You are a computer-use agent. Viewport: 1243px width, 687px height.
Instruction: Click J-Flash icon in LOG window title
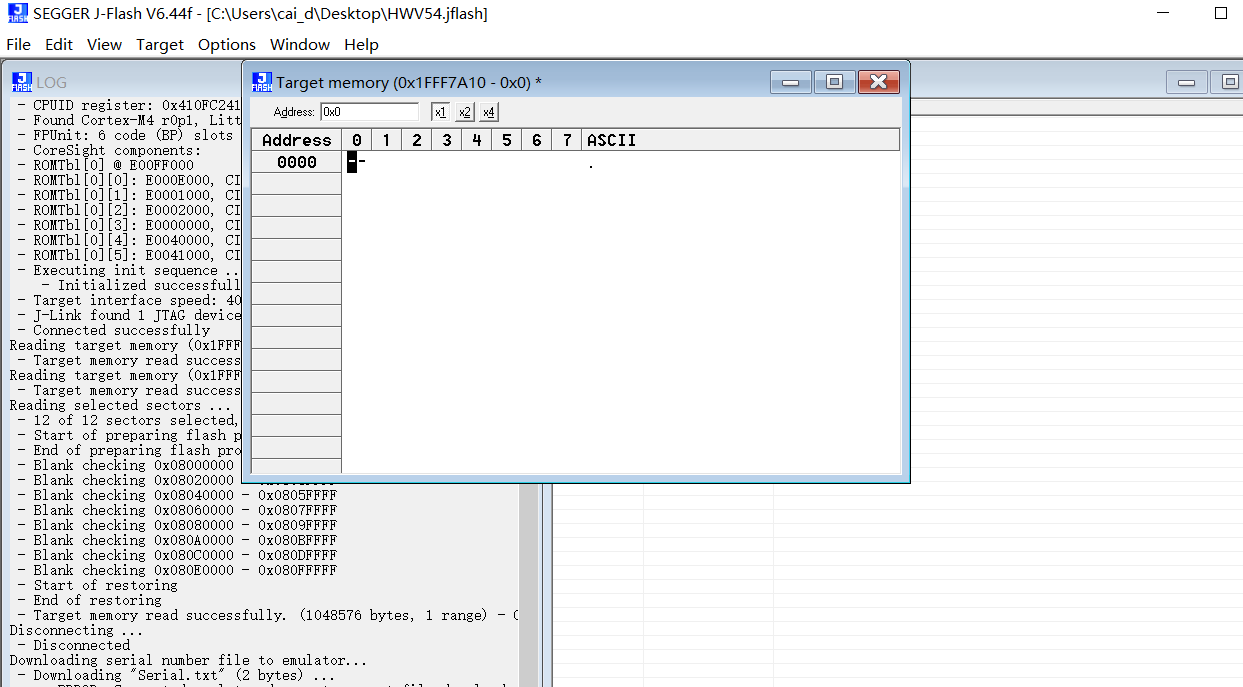[22, 82]
